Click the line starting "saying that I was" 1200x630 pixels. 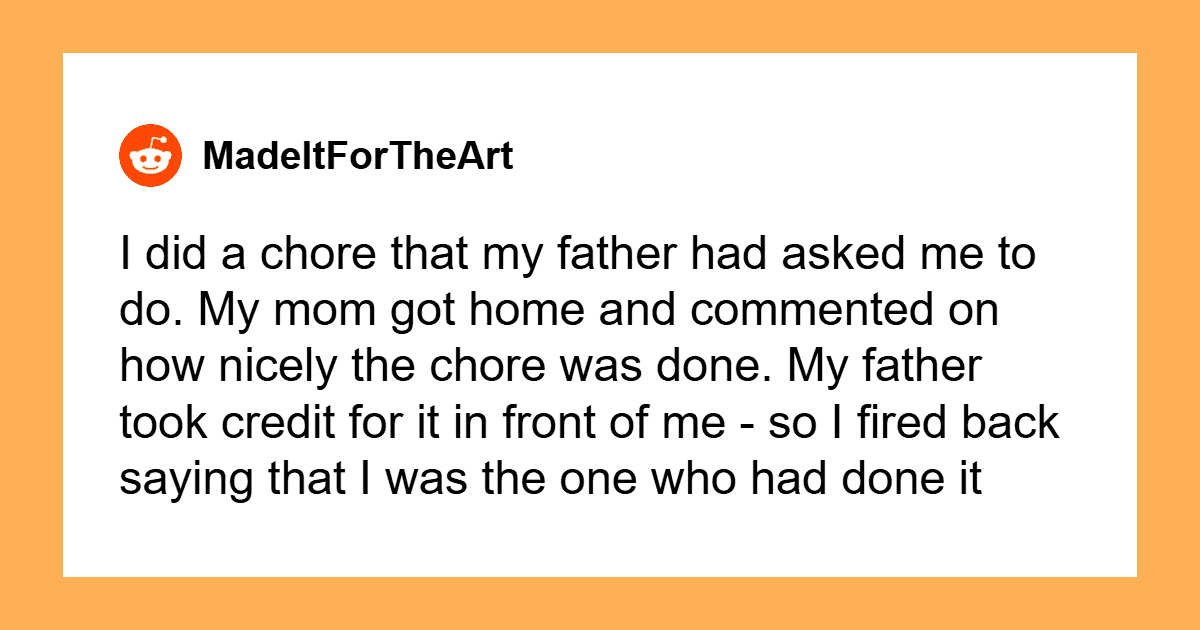pyautogui.click(x=551, y=480)
